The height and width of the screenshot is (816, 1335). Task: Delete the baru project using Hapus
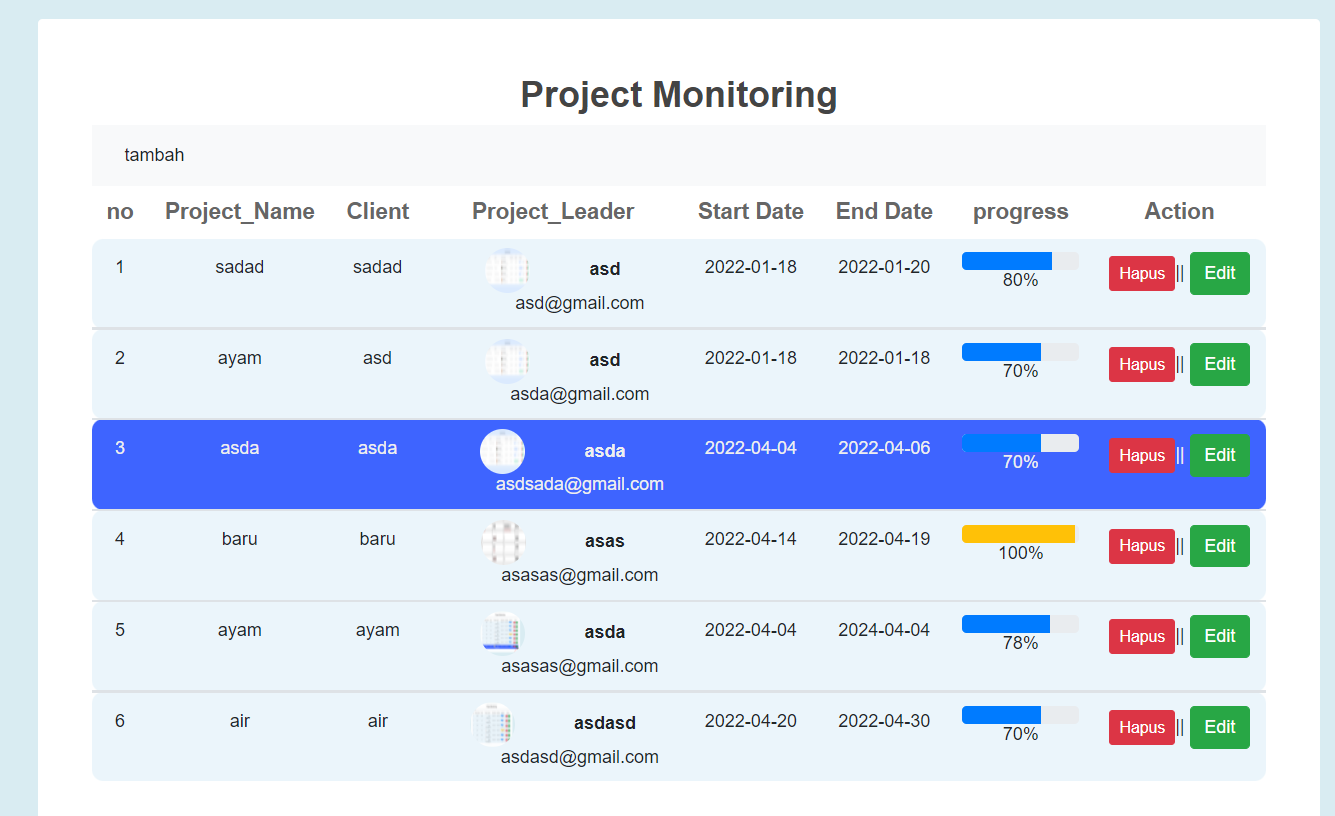click(1142, 546)
